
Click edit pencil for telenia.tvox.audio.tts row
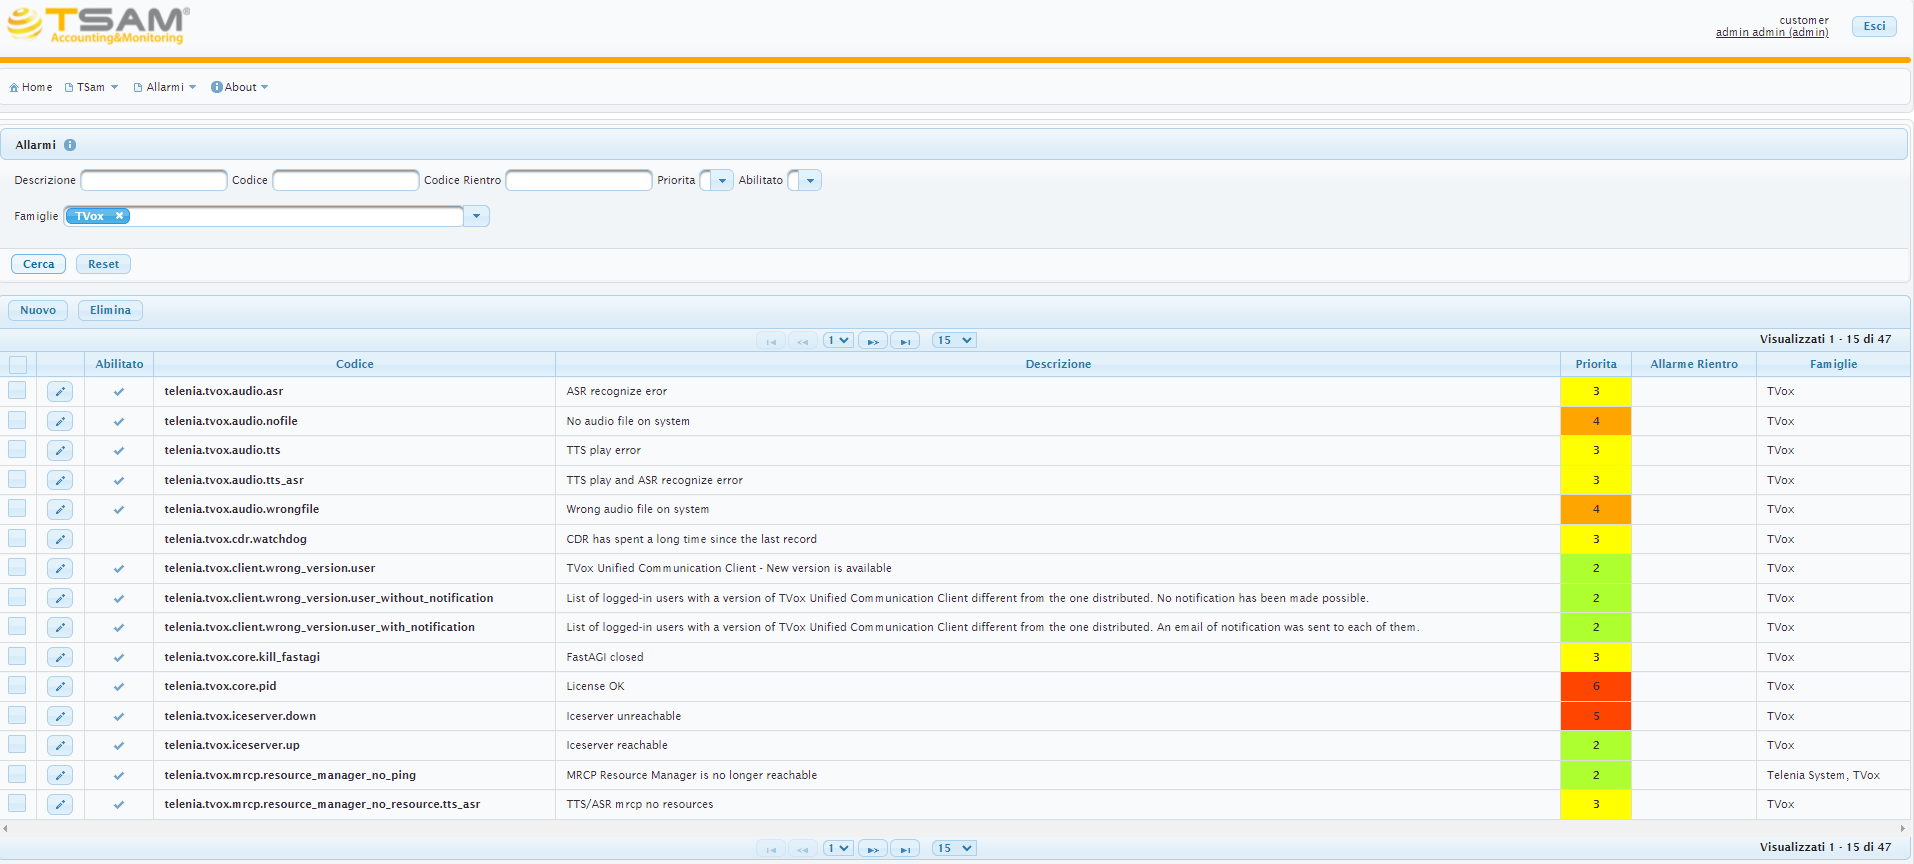pos(60,451)
